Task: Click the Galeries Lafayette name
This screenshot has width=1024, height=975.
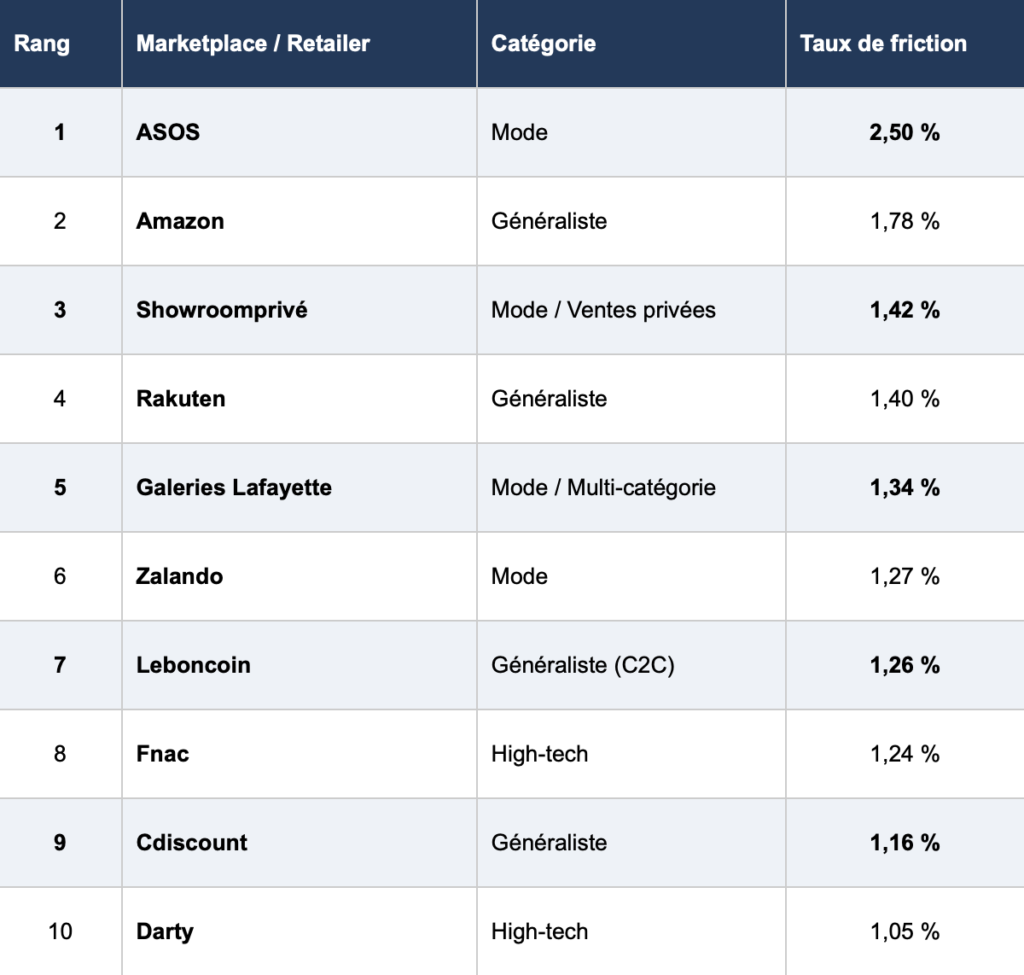Action: (x=234, y=488)
